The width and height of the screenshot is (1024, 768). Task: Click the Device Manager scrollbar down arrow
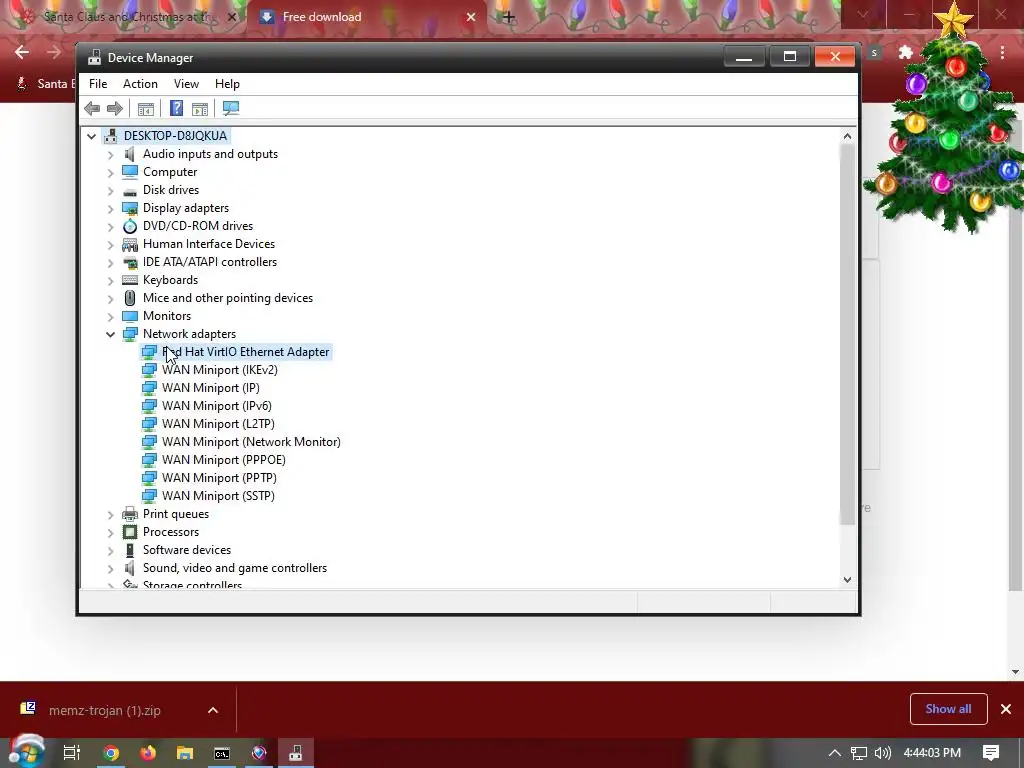point(847,580)
